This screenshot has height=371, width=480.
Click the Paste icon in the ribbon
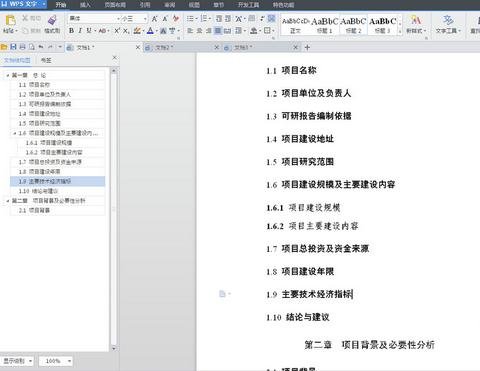(x=10, y=20)
